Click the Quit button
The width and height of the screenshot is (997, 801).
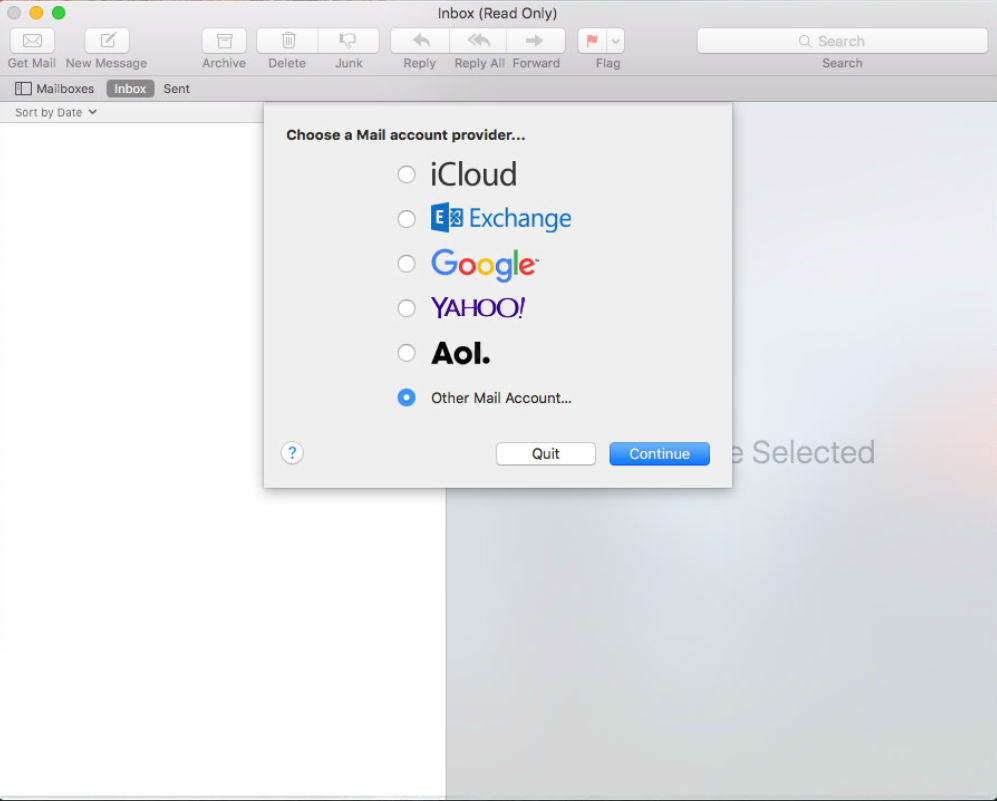(x=546, y=454)
